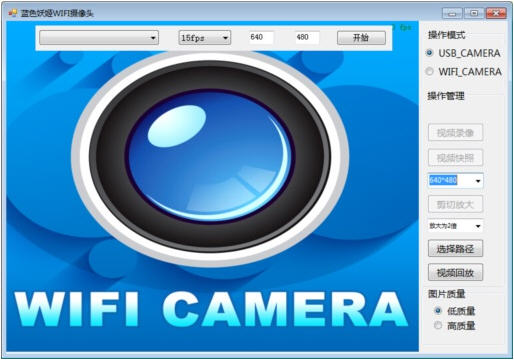This screenshot has height=360, width=514.
Task: Click the 图片质量 label
Action: point(446,293)
